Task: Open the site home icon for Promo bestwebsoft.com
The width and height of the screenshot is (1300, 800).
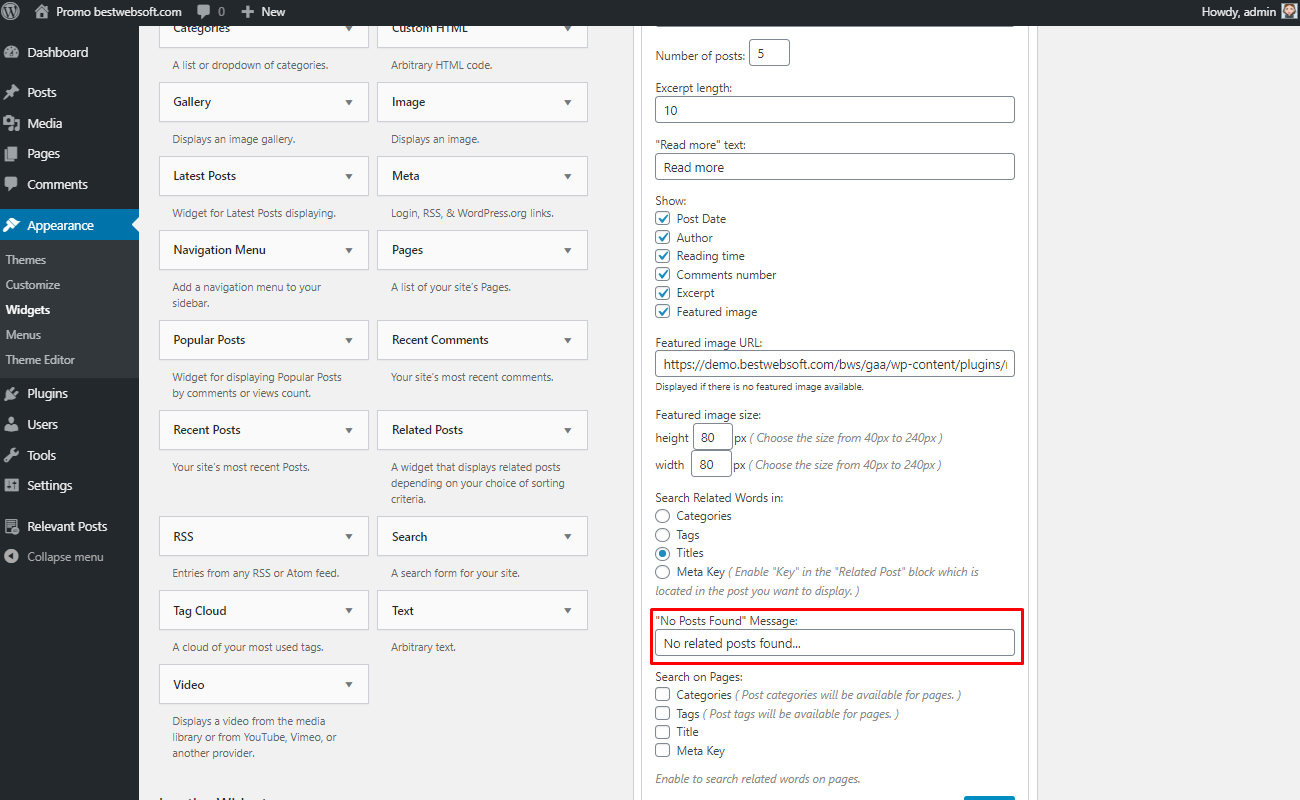Action: tap(41, 12)
